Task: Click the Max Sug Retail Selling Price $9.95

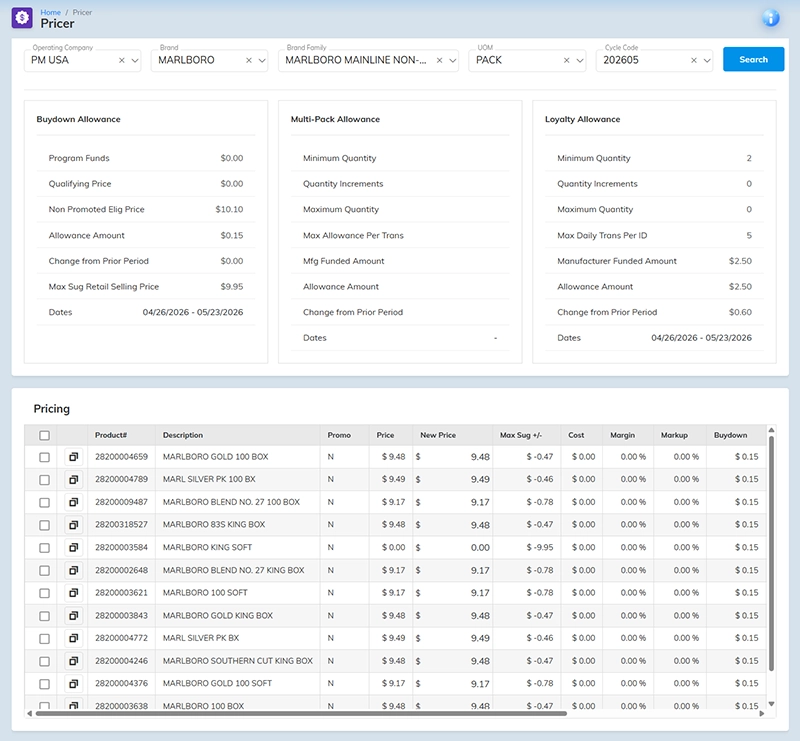Action: tap(232, 286)
